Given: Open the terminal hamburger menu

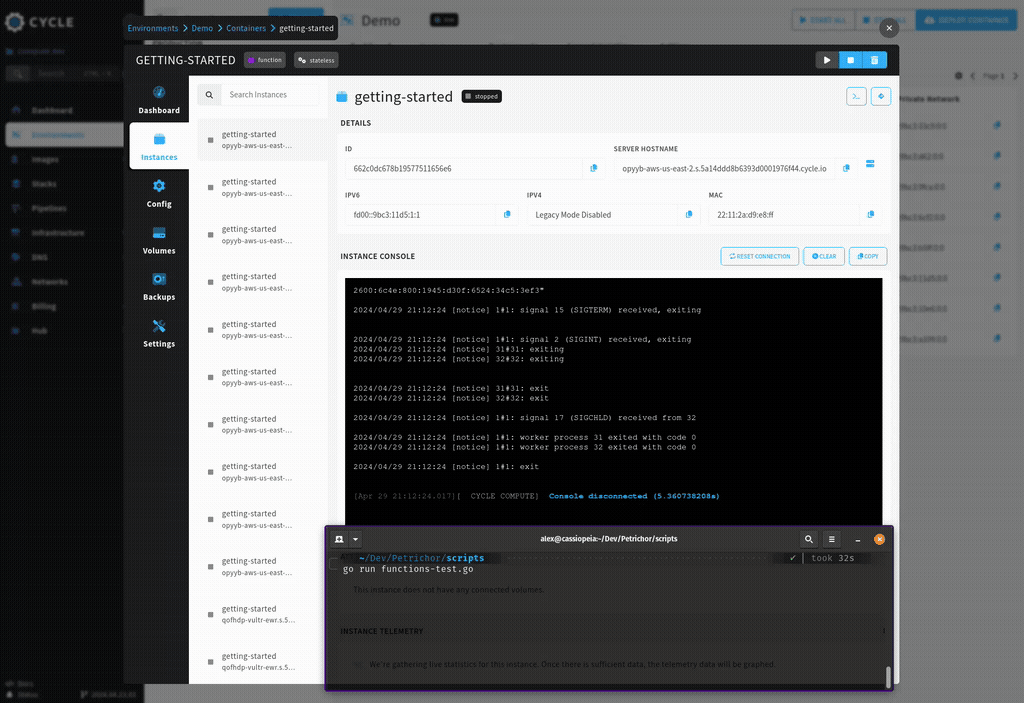Looking at the screenshot, I should click(831, 539).
